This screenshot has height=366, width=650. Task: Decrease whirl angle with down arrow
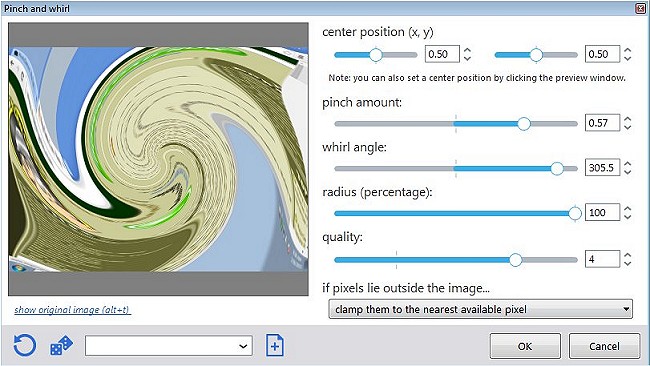click(628, 172)
